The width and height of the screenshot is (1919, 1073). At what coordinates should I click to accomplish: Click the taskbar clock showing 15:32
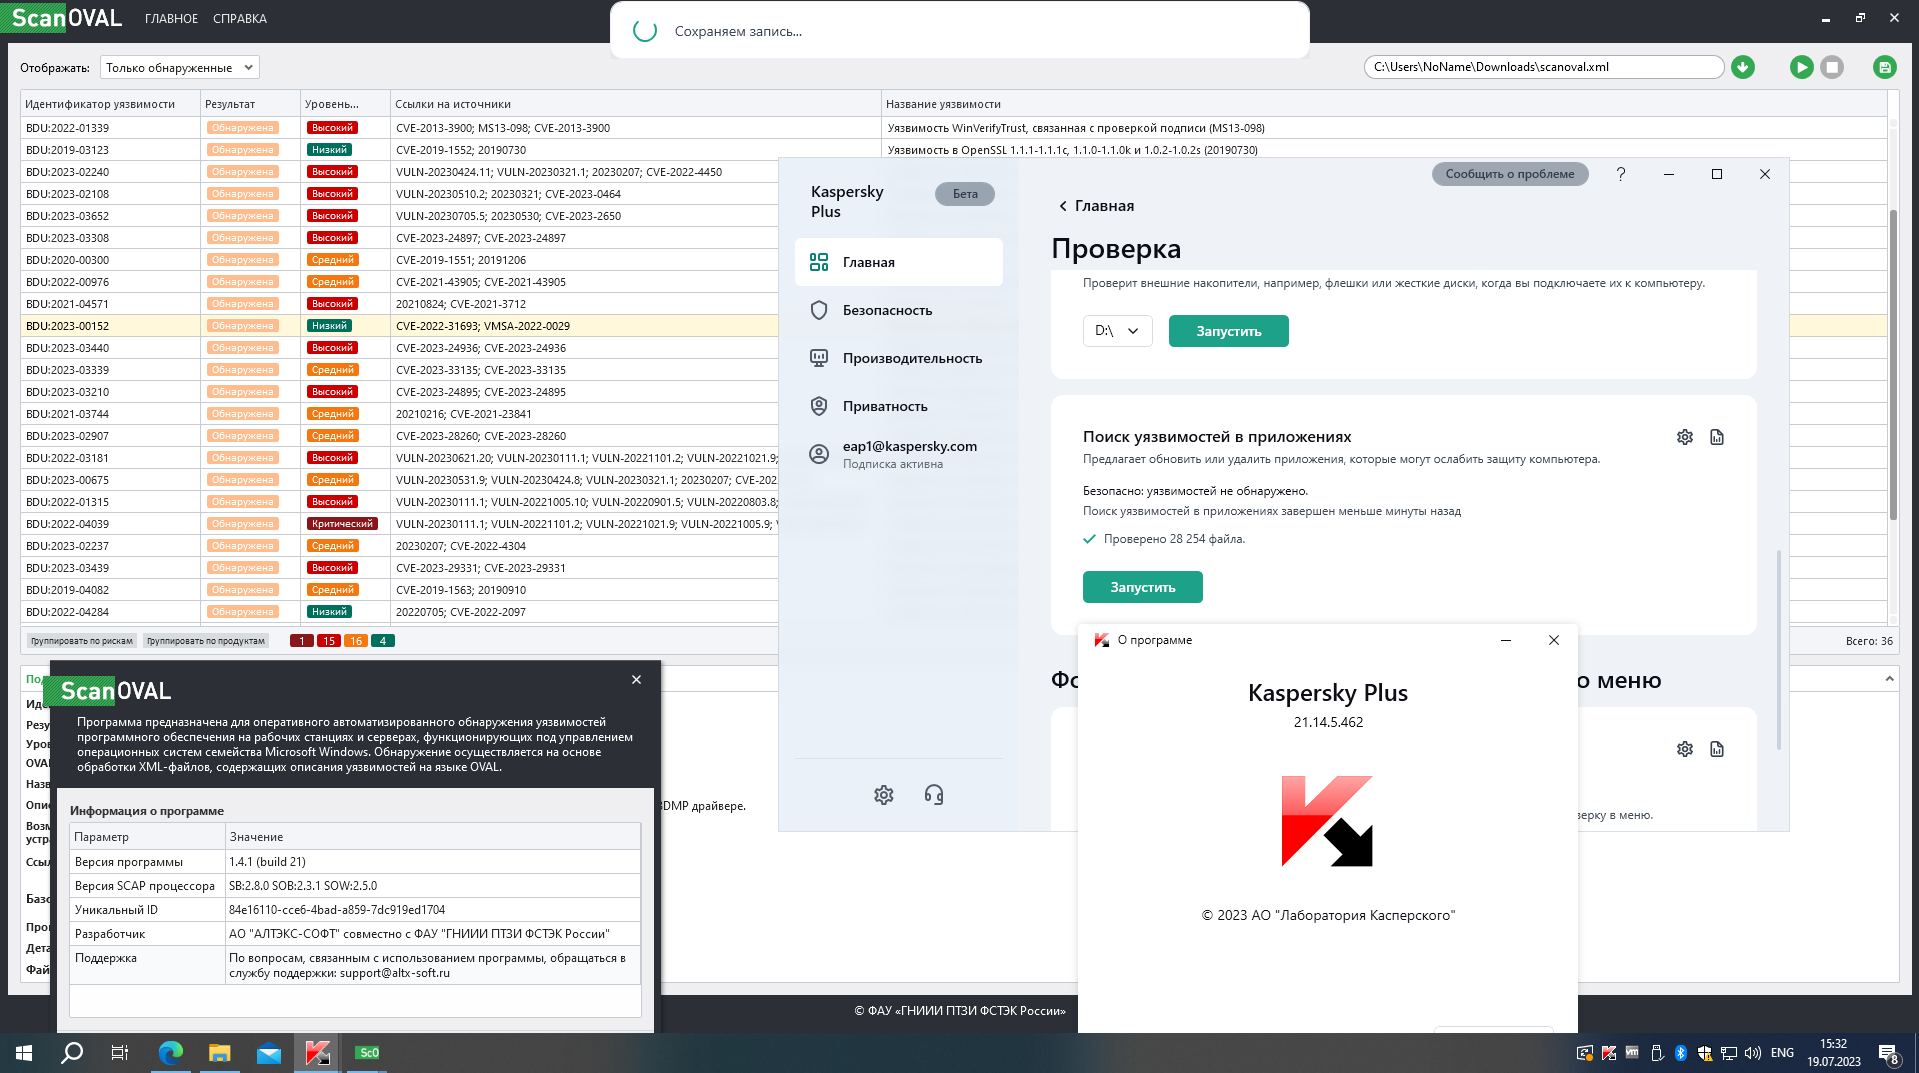tap(1834, 1052)
